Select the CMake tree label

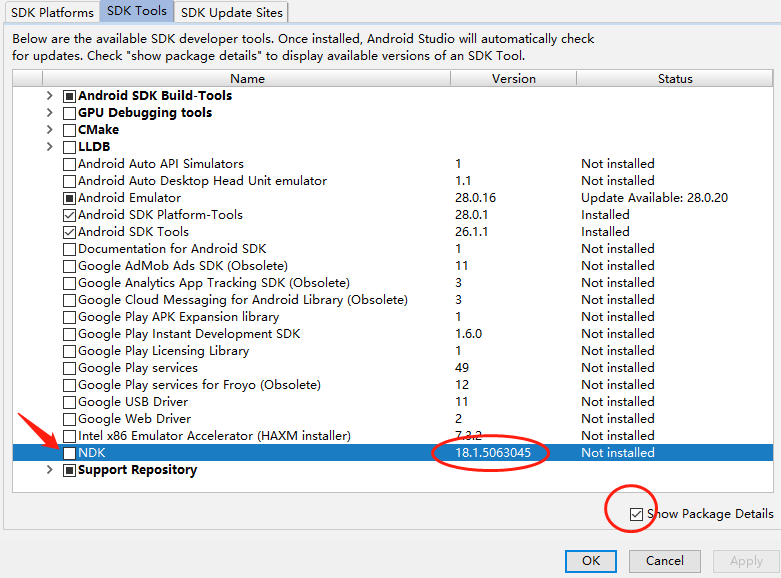(98, 130)
